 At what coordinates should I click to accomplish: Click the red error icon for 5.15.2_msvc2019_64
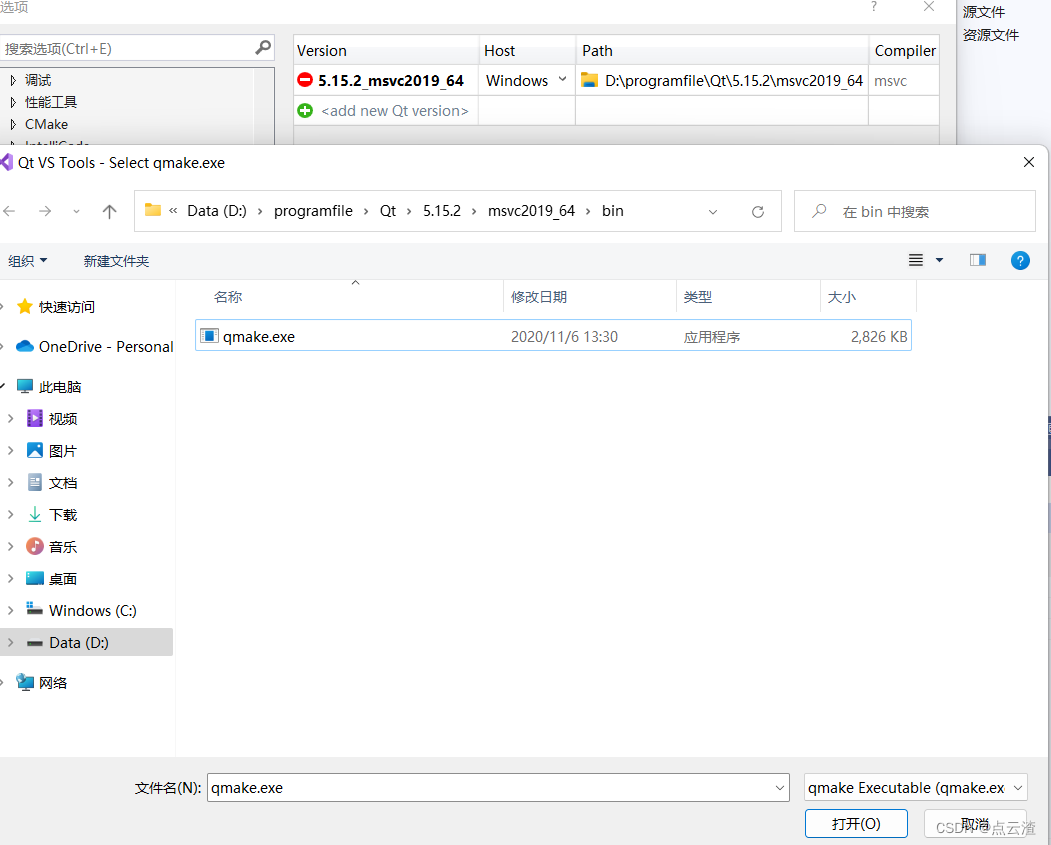pyautogui.click(x=305, y=80)
